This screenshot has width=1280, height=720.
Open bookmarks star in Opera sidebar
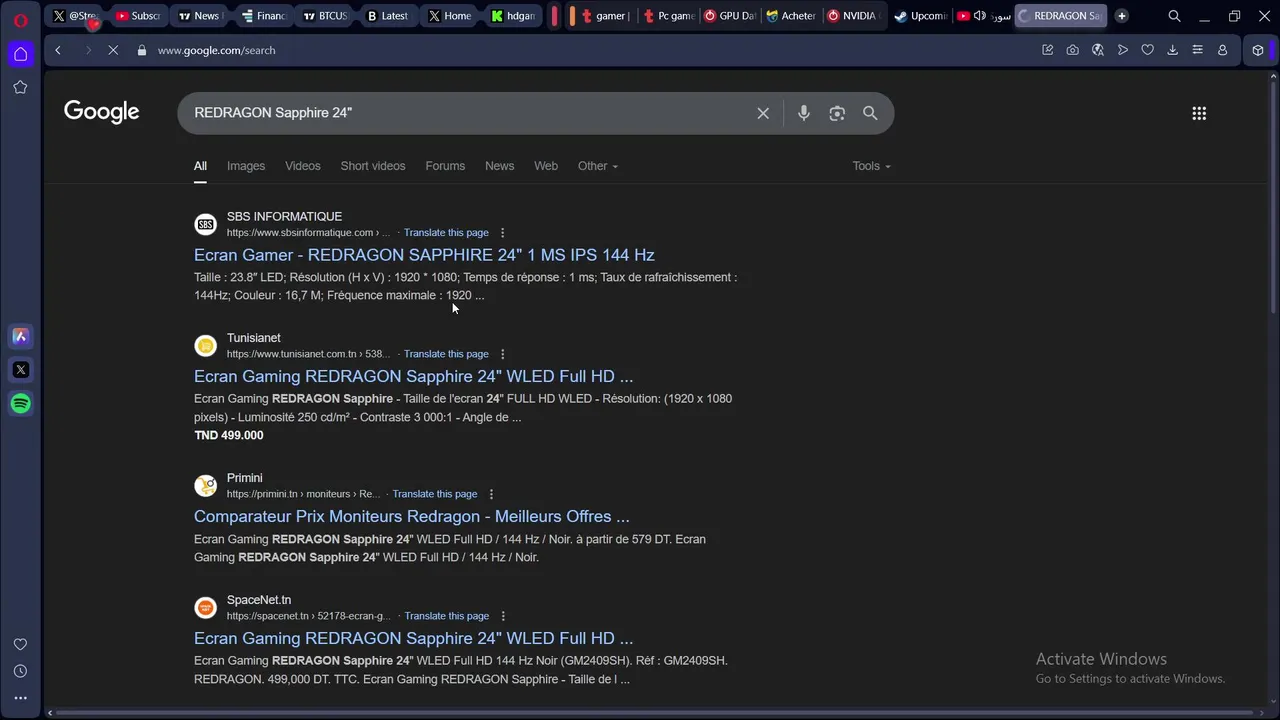(x=20, y=88)
